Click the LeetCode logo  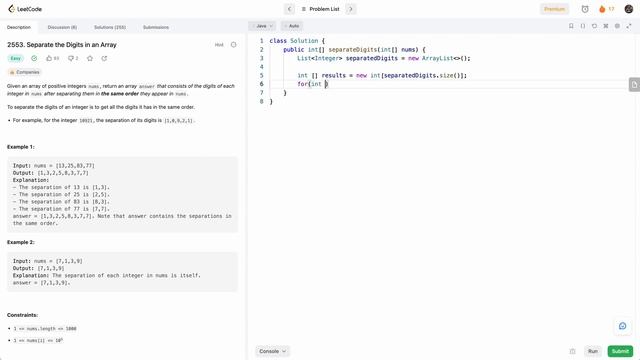(24, 9)
